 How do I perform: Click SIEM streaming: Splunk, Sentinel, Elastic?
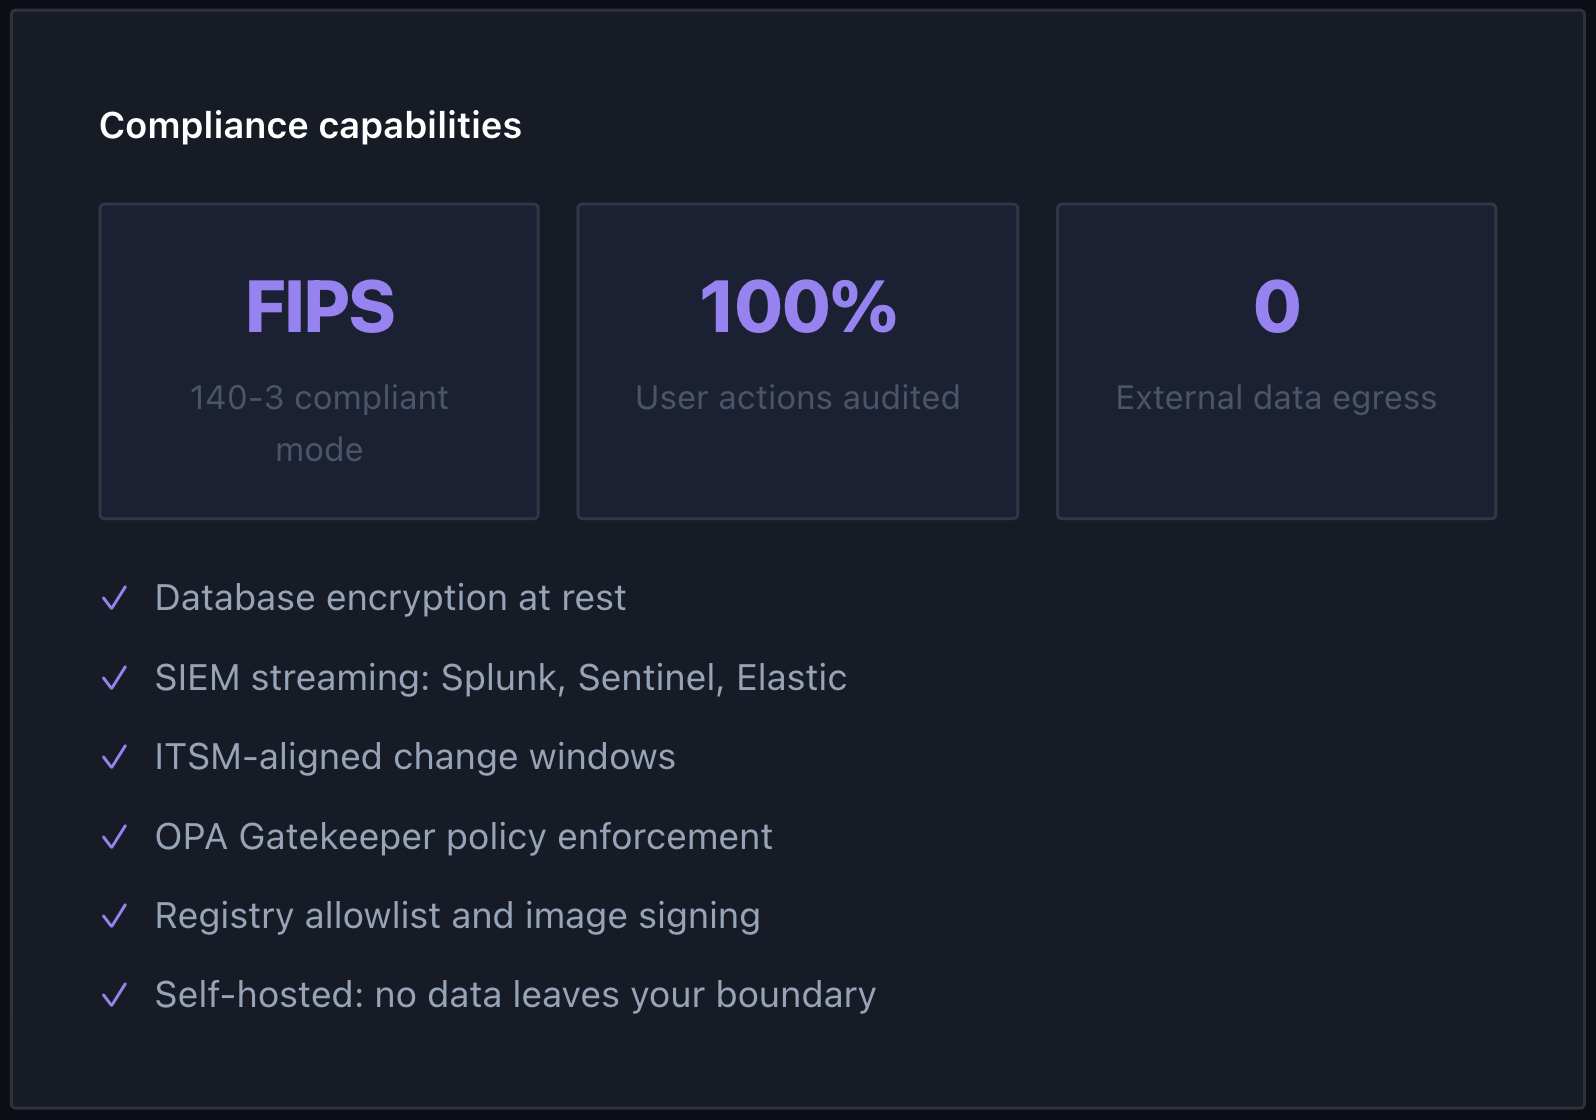pos(501,678)
